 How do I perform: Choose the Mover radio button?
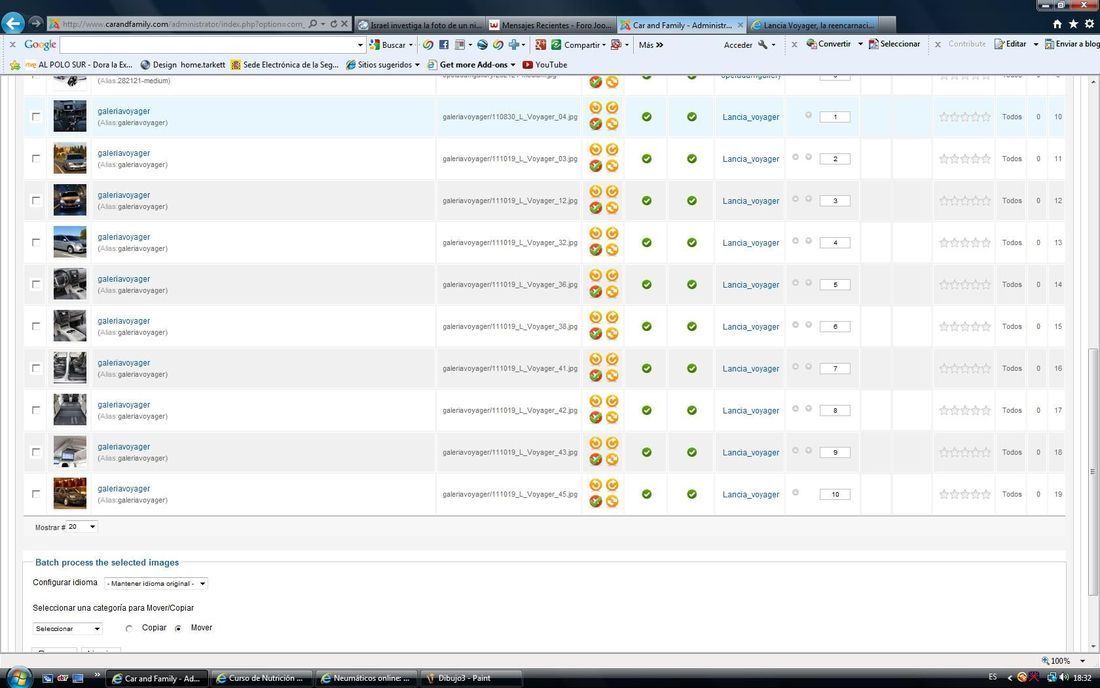[x=178, y=628]
